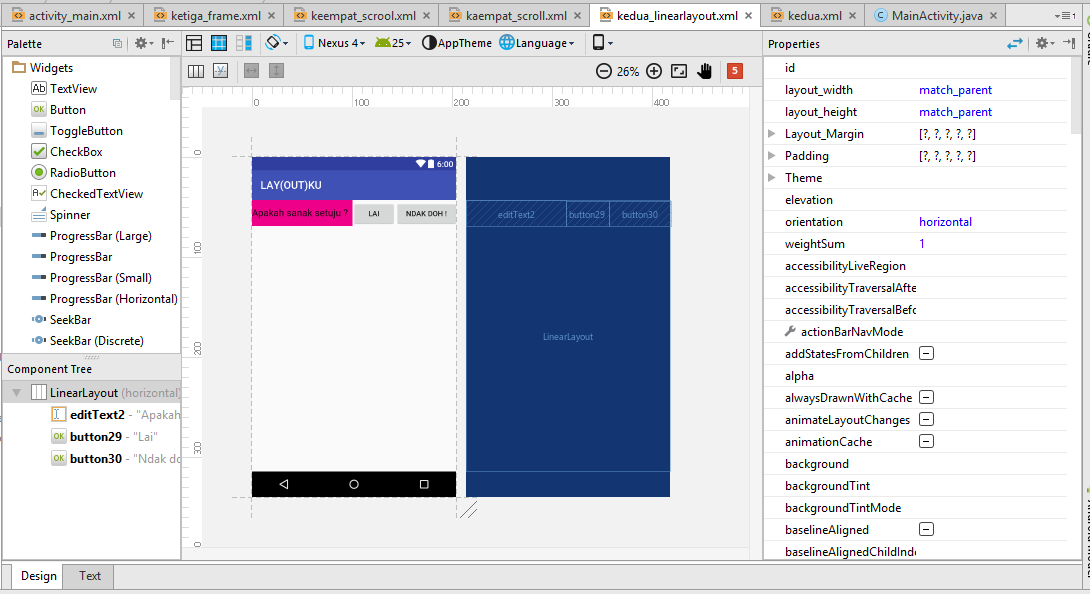The image size is (1090, 594).
Task: Pick ToggleButton from the palette
Action: 76,130
